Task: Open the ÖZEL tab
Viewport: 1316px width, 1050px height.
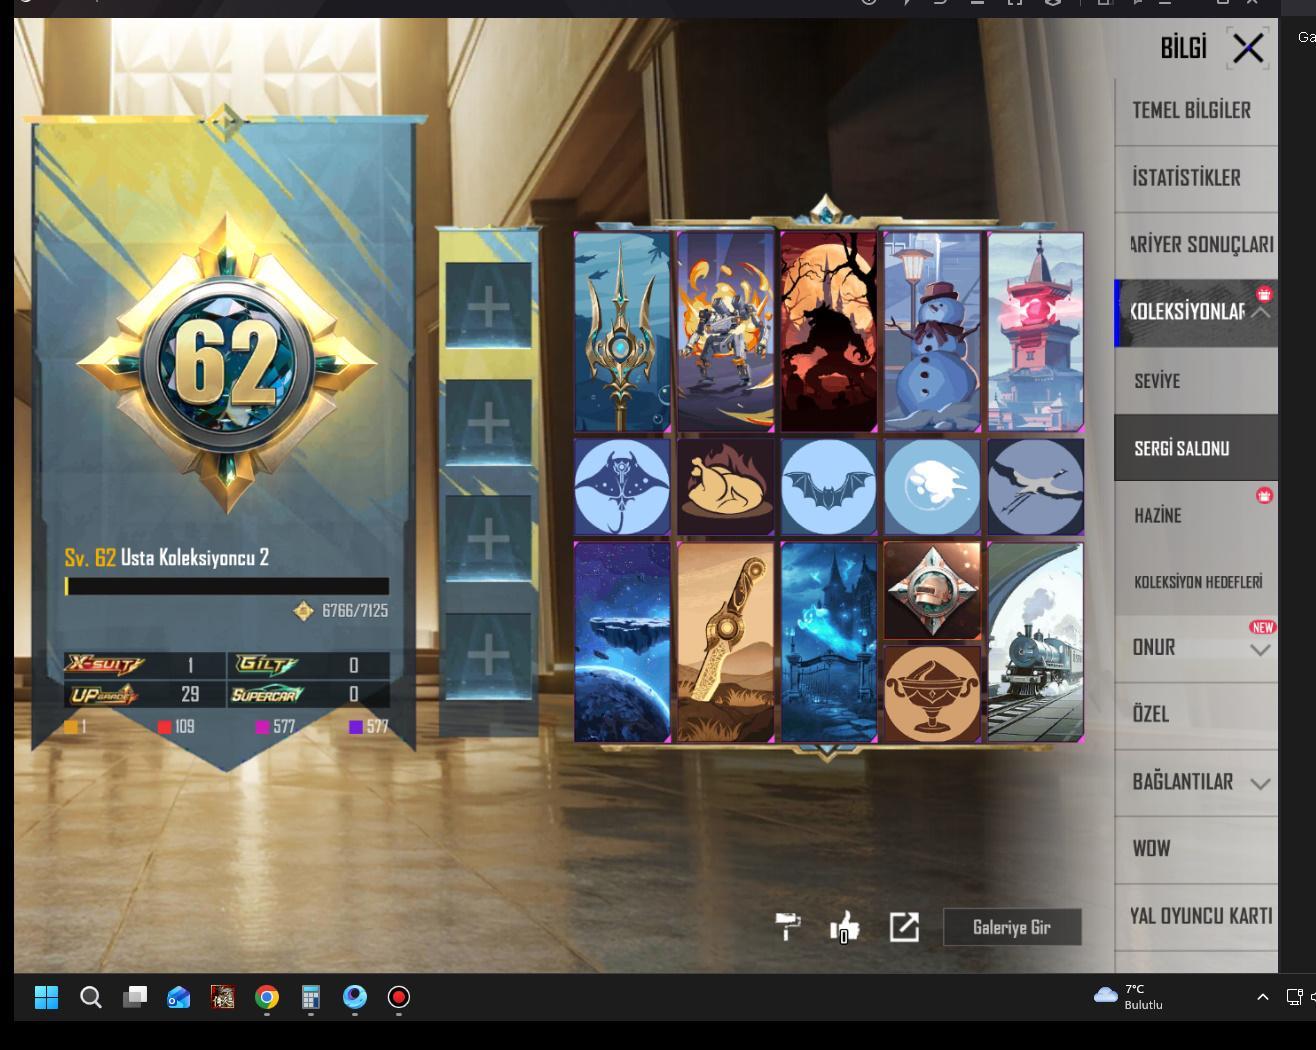Action: tap(1196, 714)
